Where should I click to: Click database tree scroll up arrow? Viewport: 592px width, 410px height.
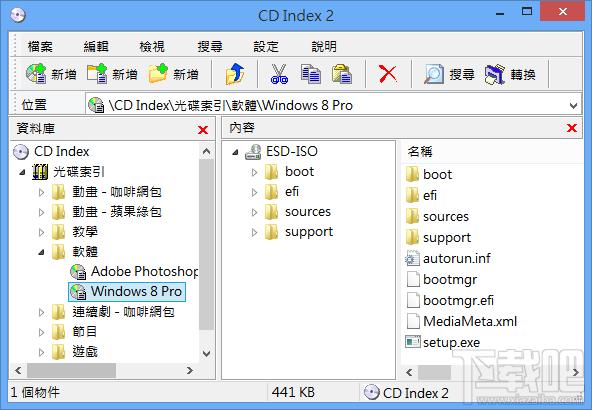tap(206, 151)
